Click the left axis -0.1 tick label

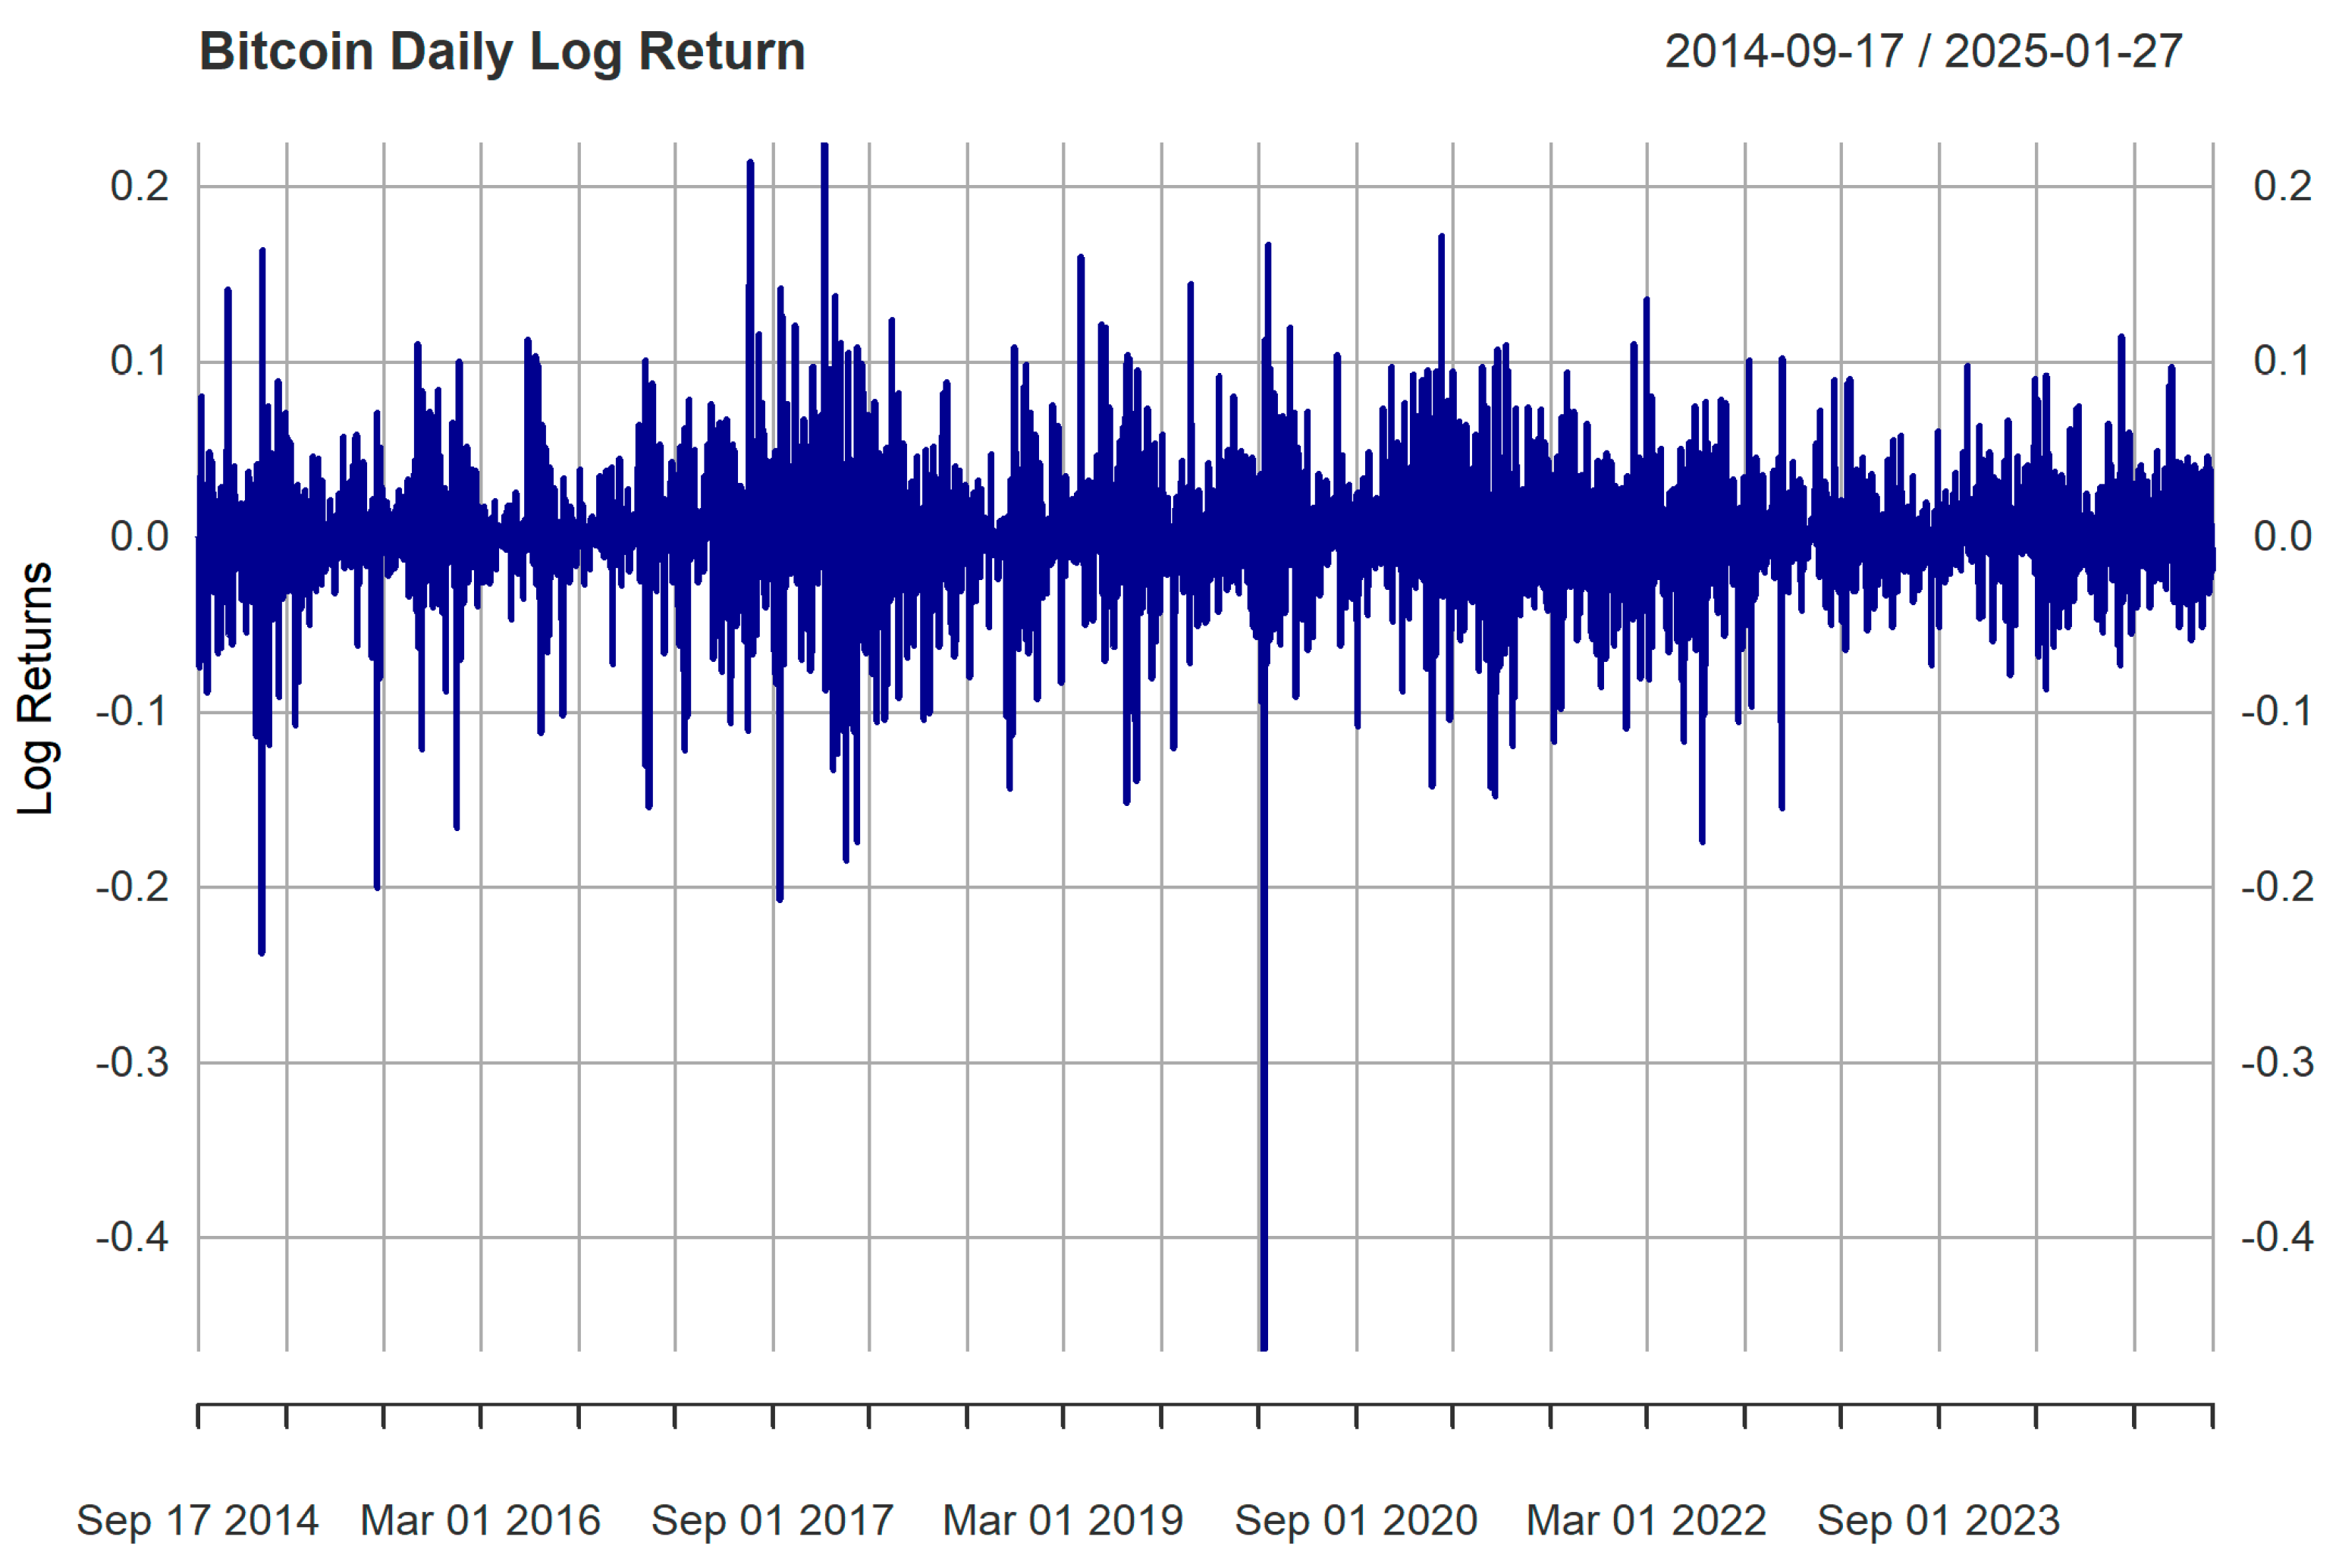click(x=132, y=712)
